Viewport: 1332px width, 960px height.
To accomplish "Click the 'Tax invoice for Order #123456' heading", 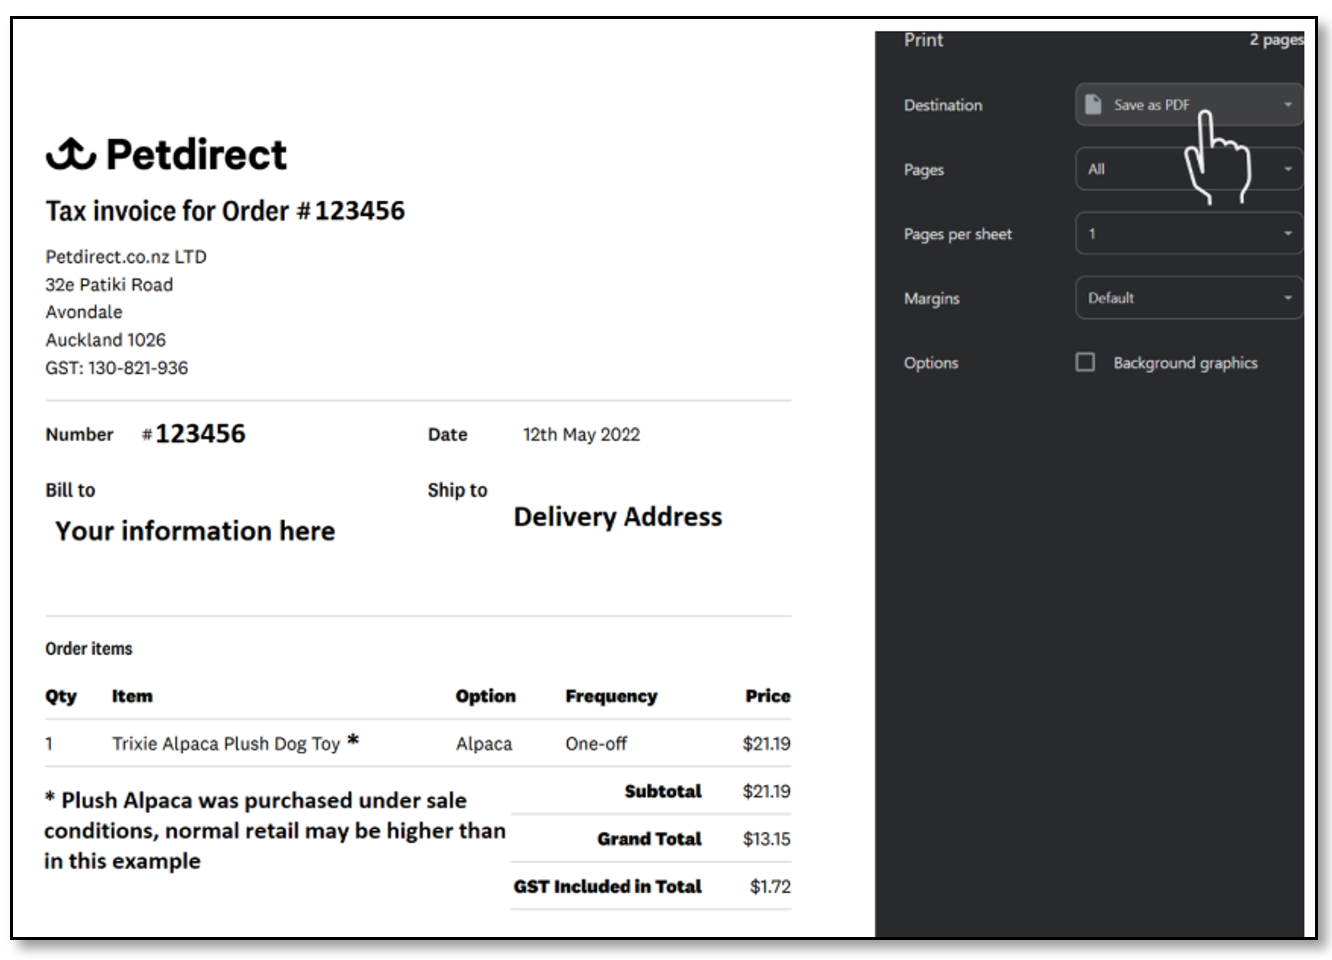I will click(x=225, y=211).
